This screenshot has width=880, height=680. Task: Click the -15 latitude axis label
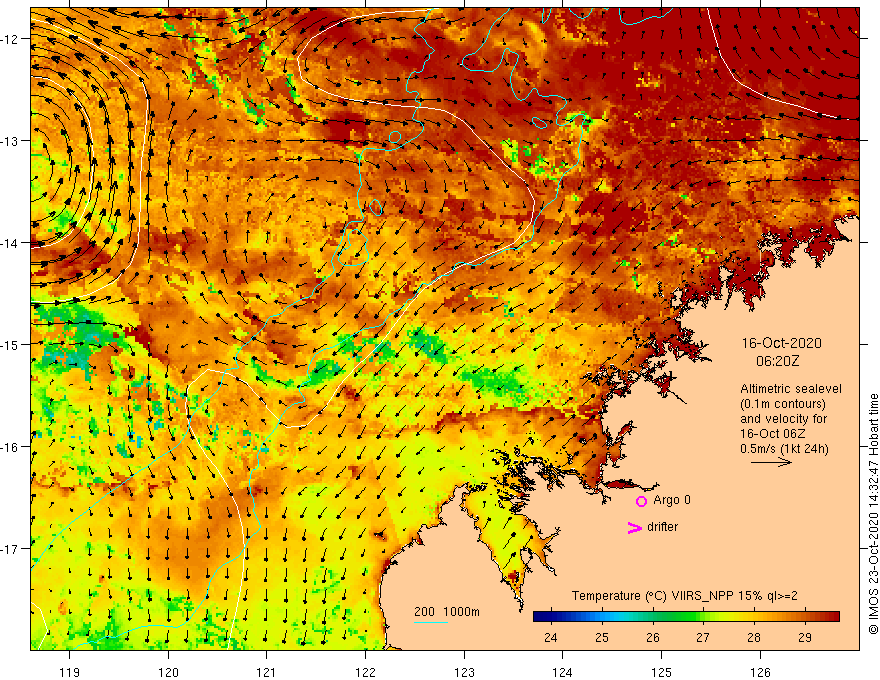(8, 344)
